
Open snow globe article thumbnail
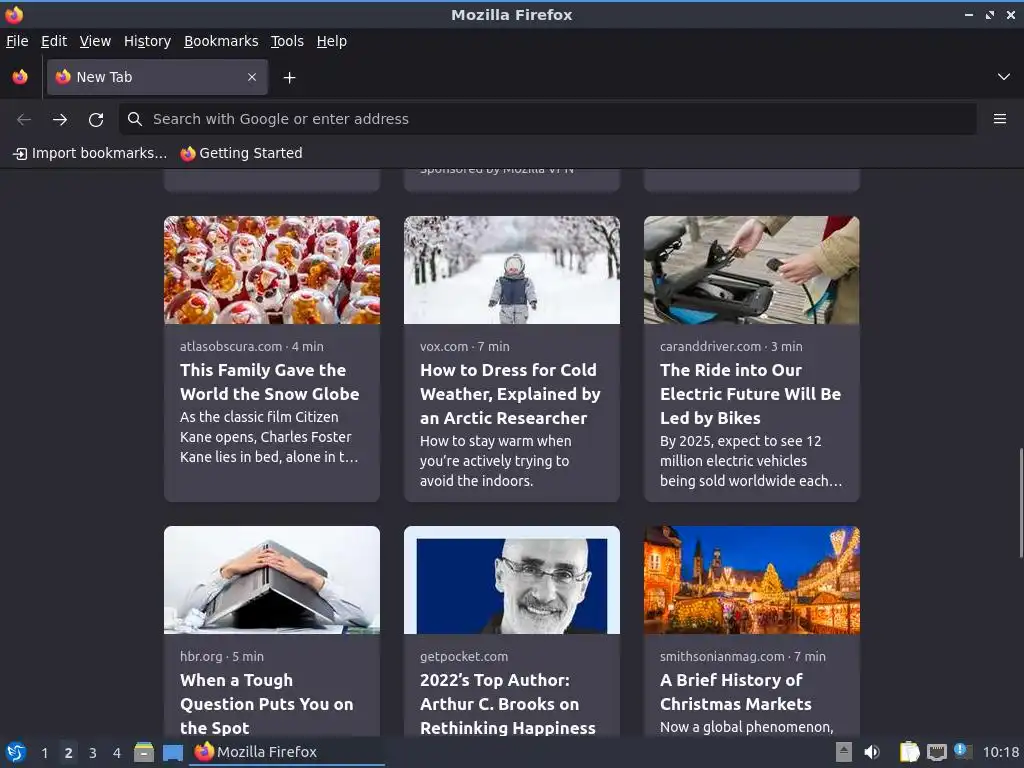tap(272, 270)
